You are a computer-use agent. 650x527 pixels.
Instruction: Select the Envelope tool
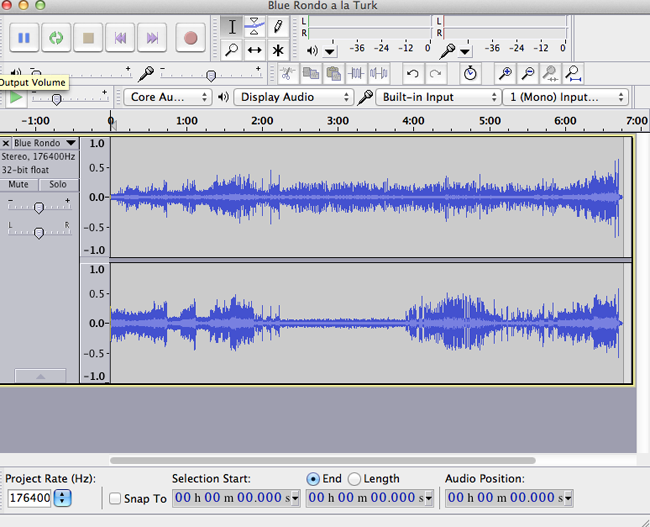(255, 27)
